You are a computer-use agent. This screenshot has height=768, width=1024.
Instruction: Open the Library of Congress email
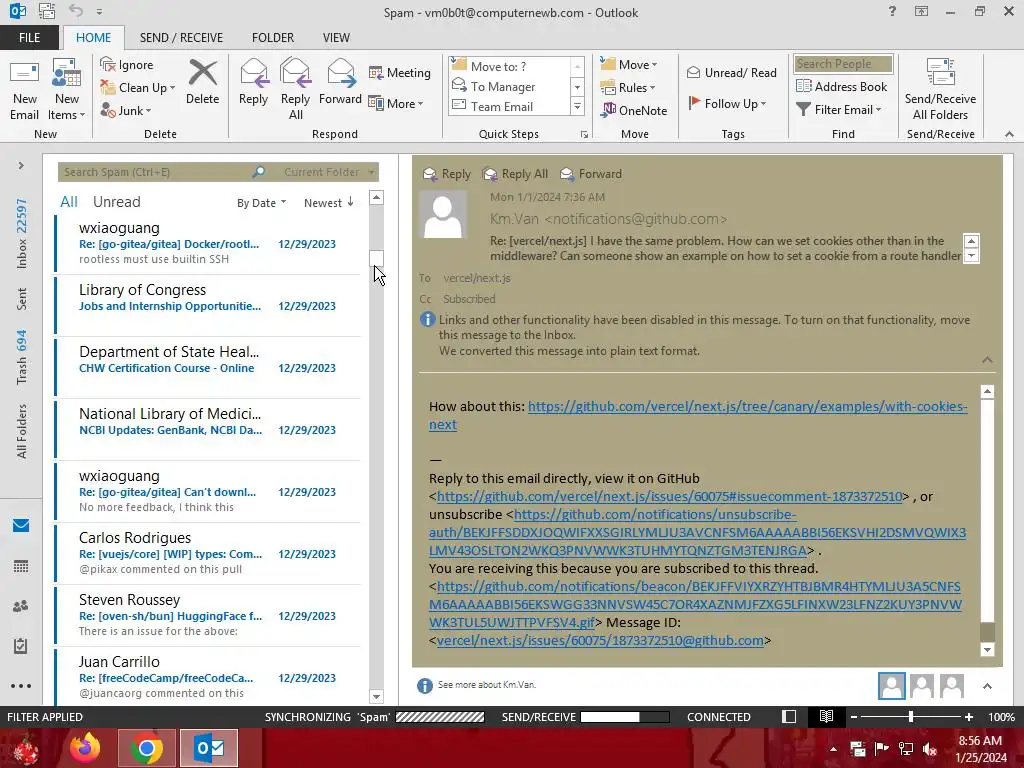(208, 305)
